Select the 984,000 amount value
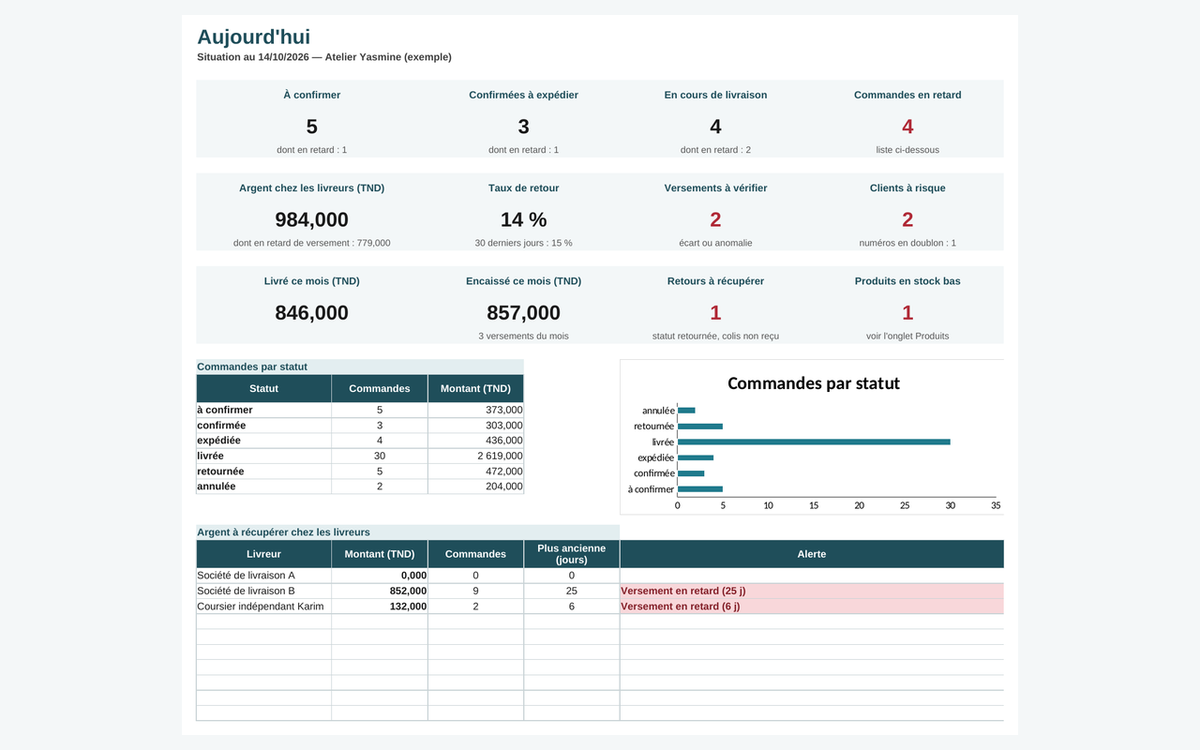 [312, 220]
